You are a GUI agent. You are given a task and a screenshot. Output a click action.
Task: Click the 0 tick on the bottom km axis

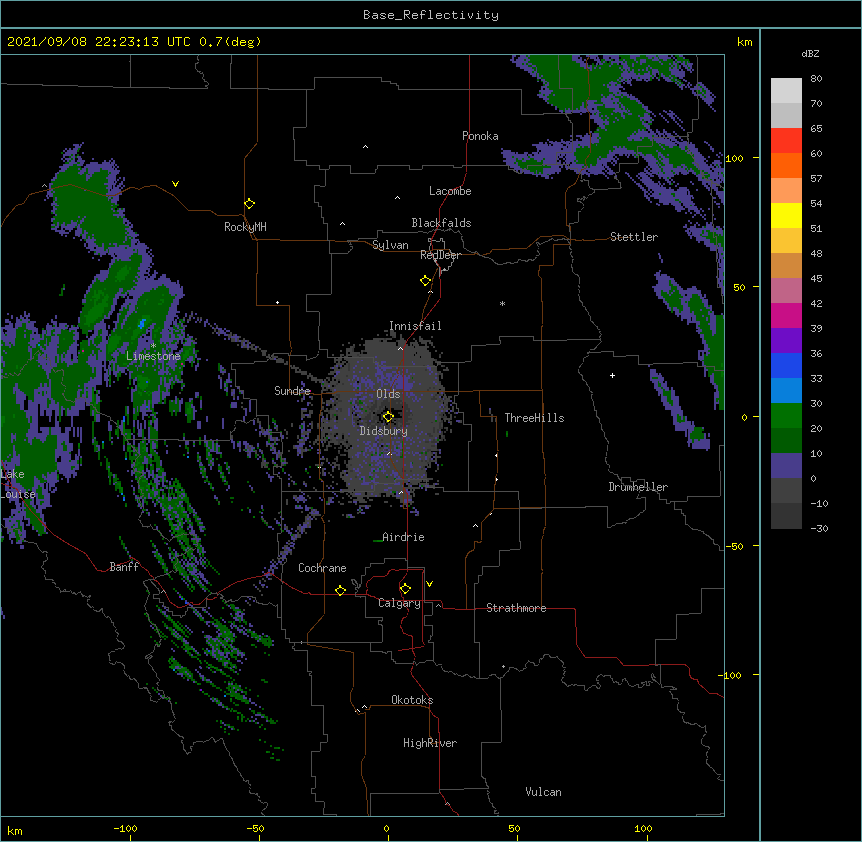[x=386, y=828]
